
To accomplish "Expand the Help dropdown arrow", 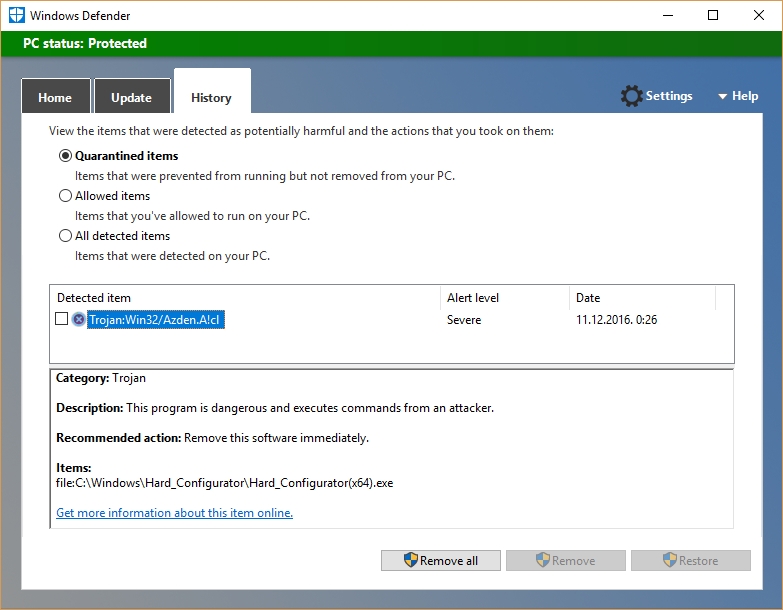I will tap(722, 97).
